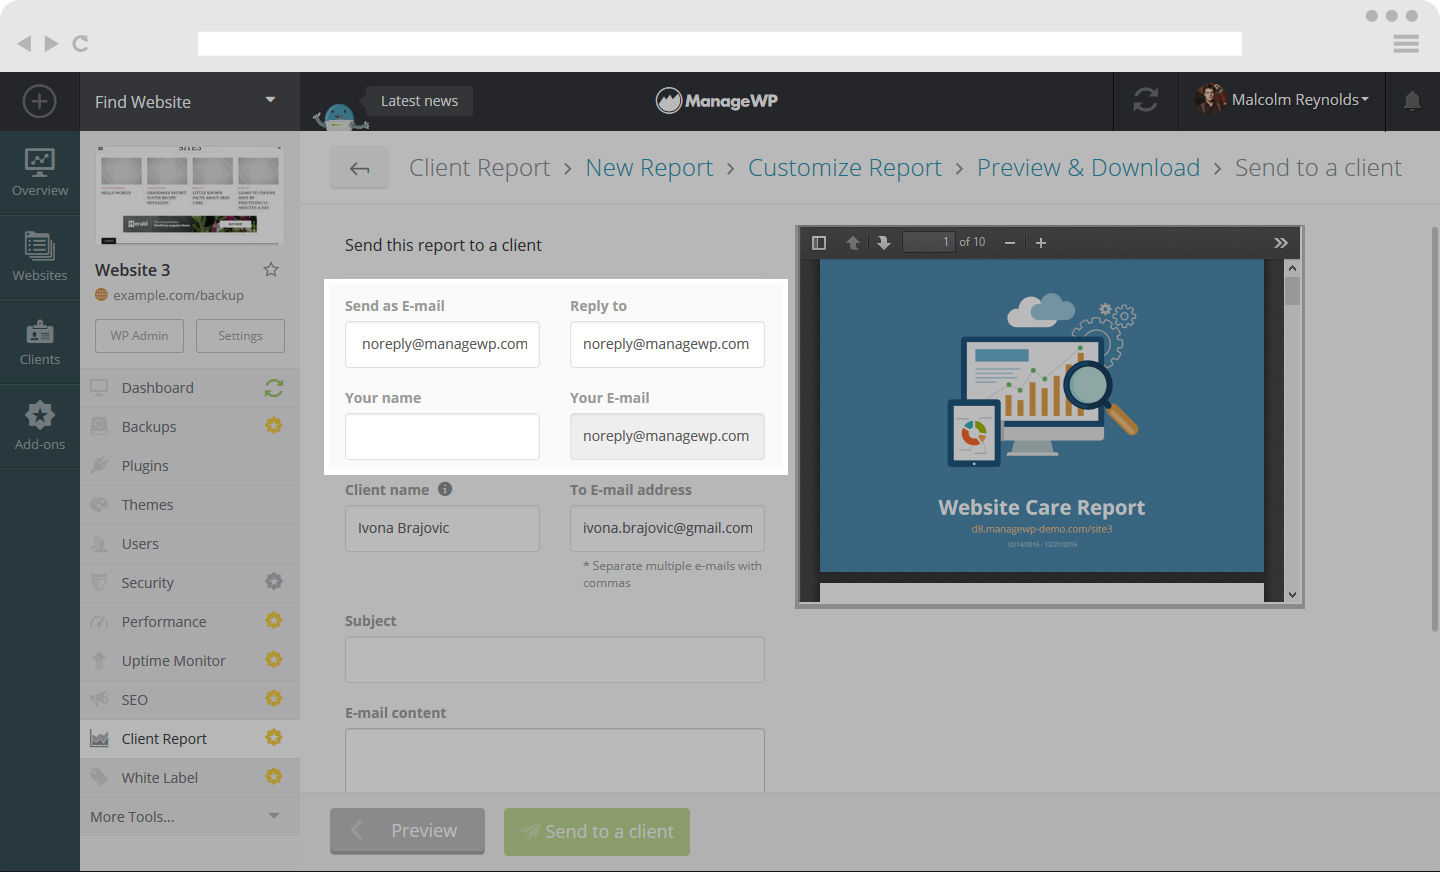Click the sync refresh icon in header
Image resolution: width=1440 pixels, height=872 pixels.
[1146, 100]
